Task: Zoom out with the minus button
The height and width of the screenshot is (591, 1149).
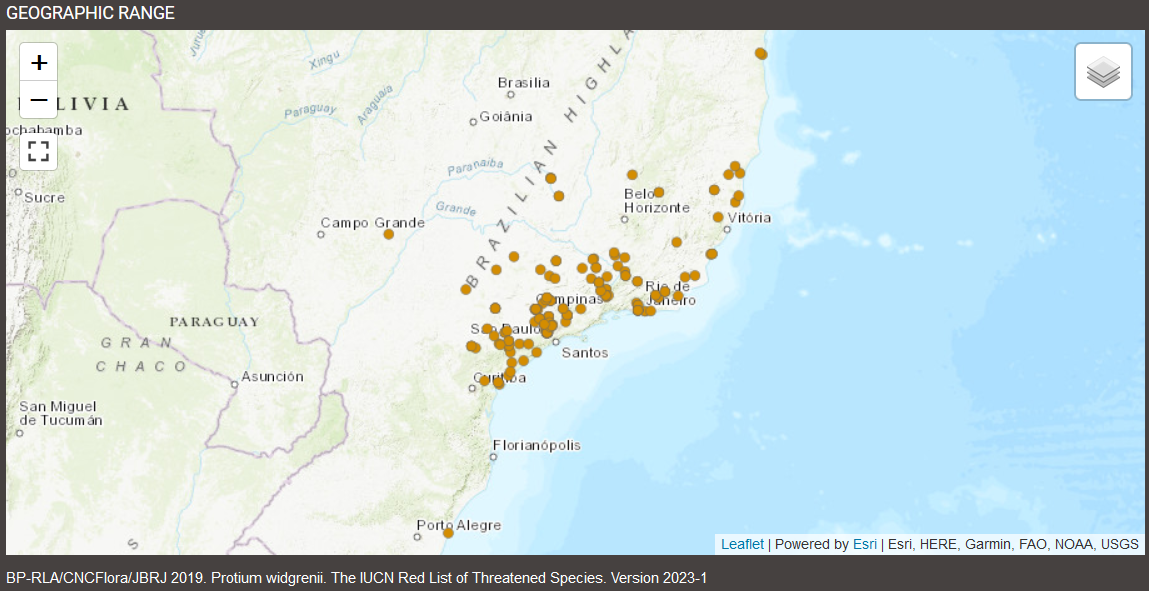Action: point(39,100)
